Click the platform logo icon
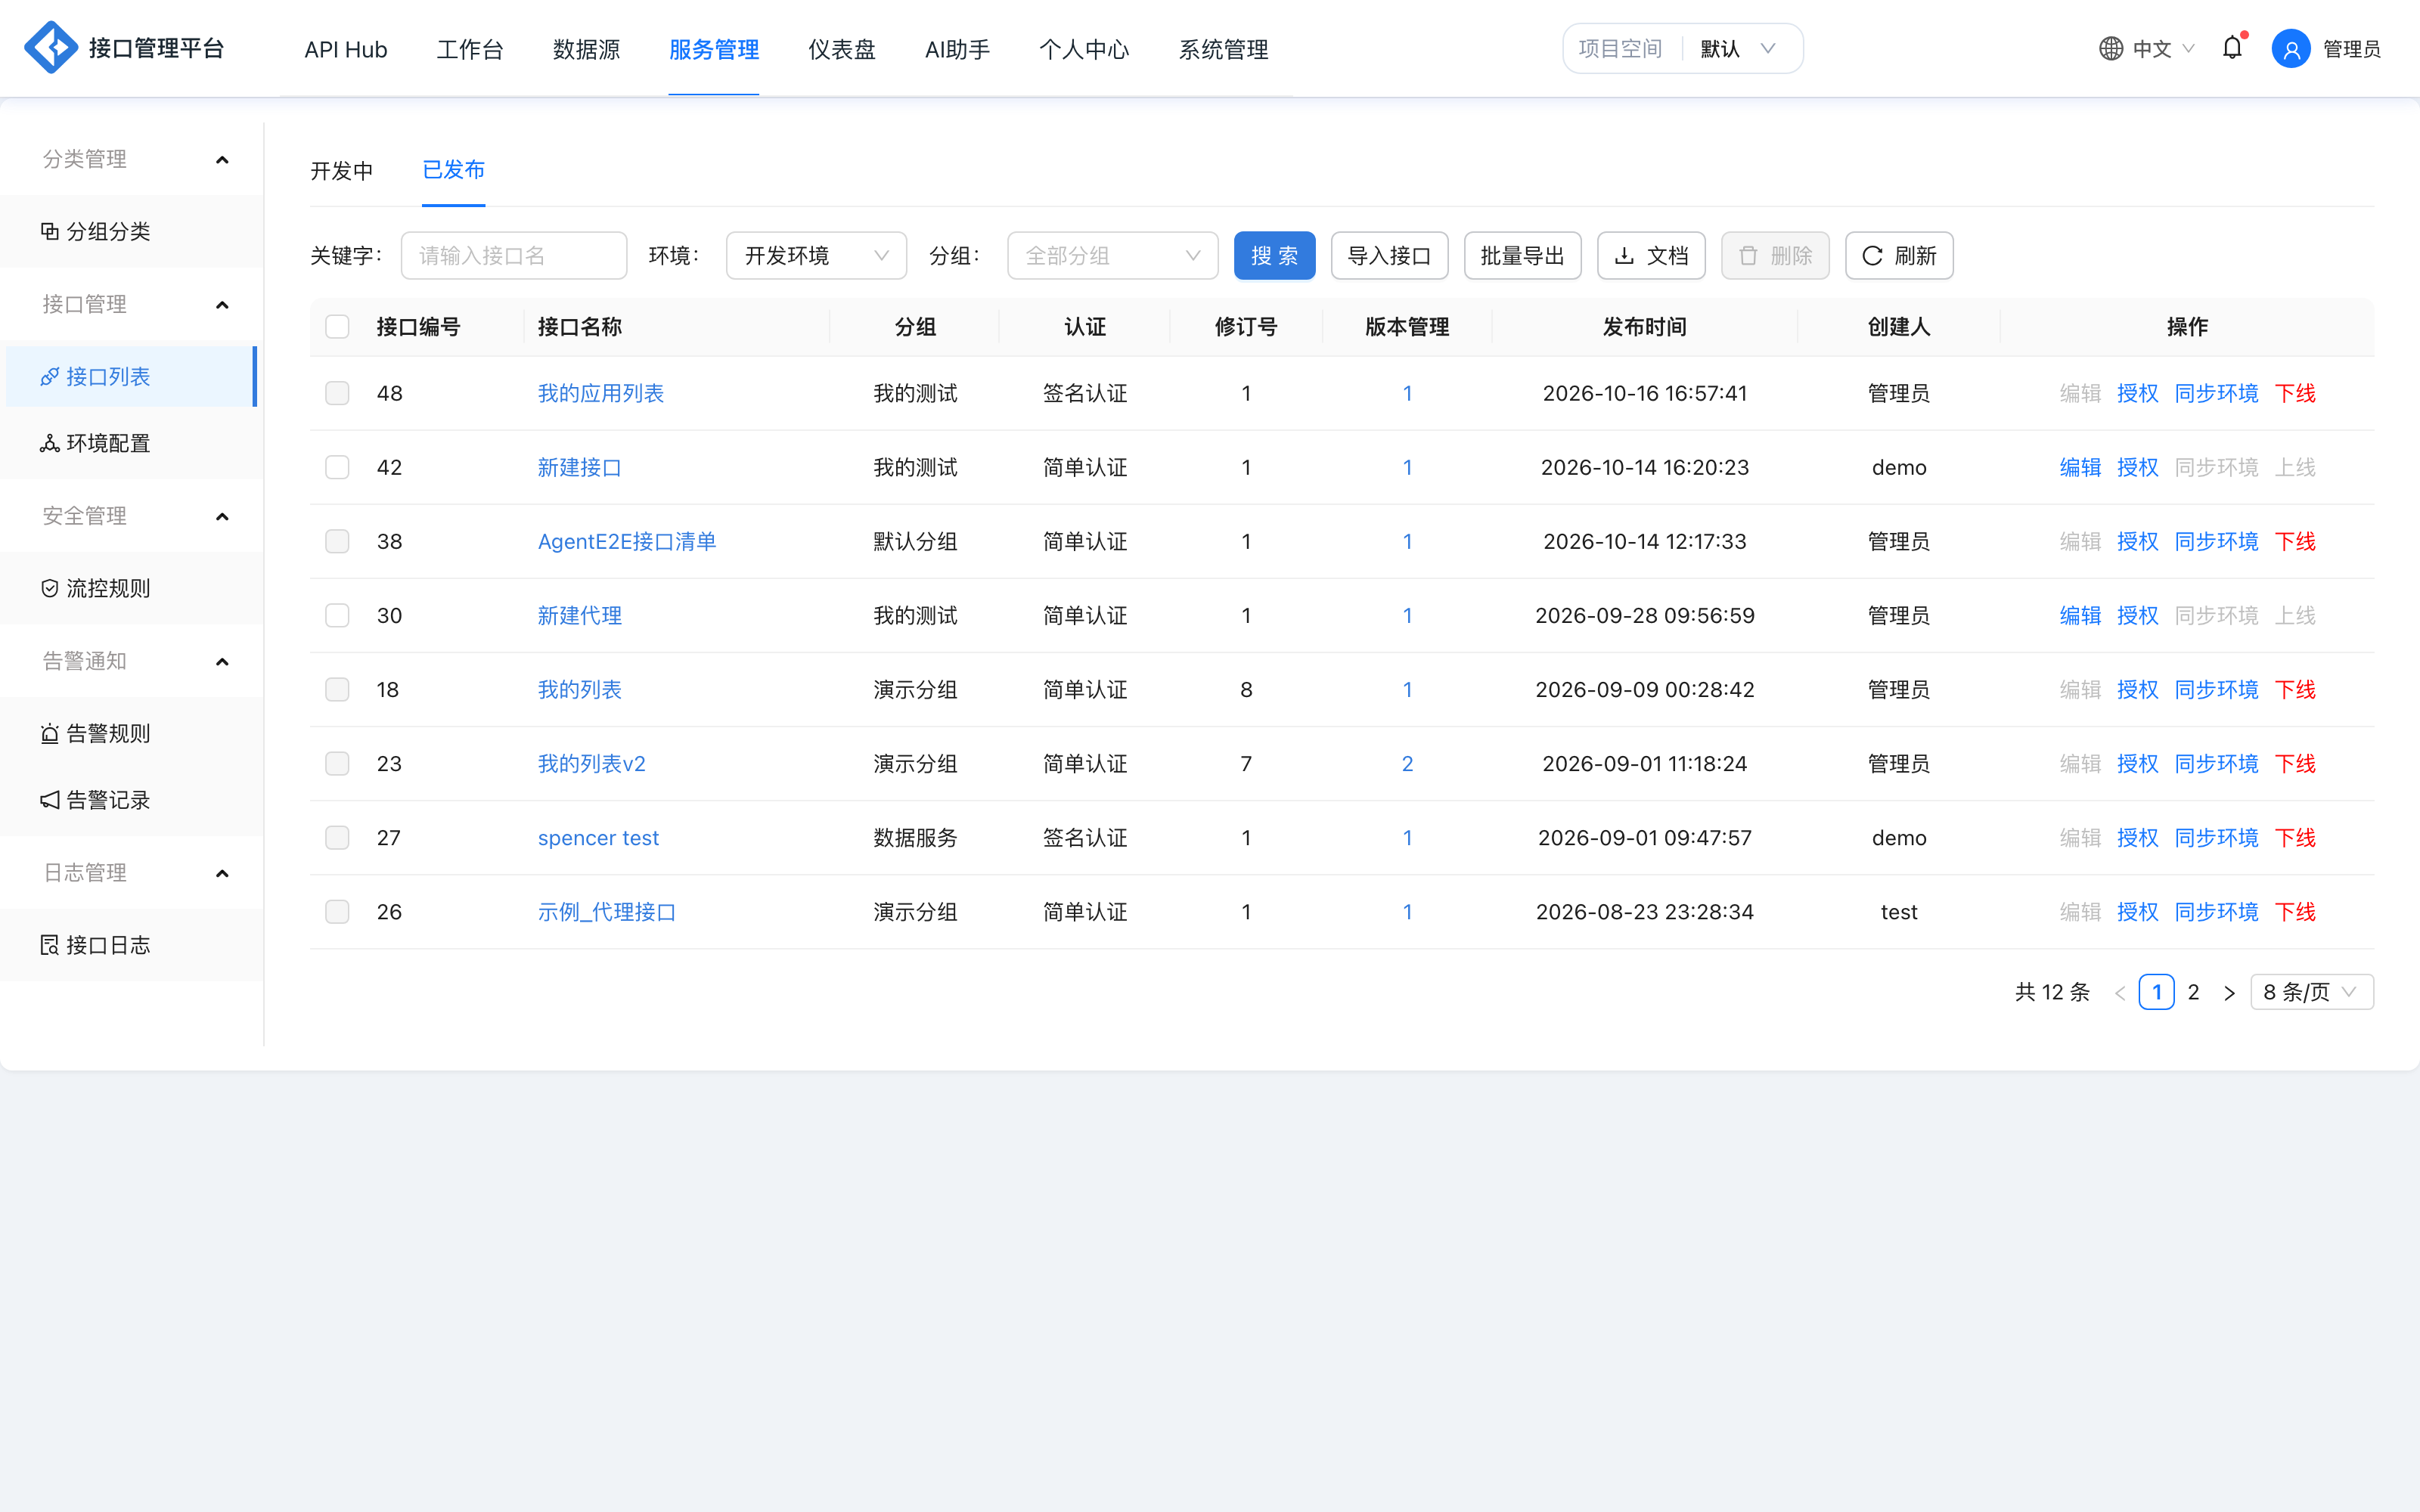 pos(50,48)
